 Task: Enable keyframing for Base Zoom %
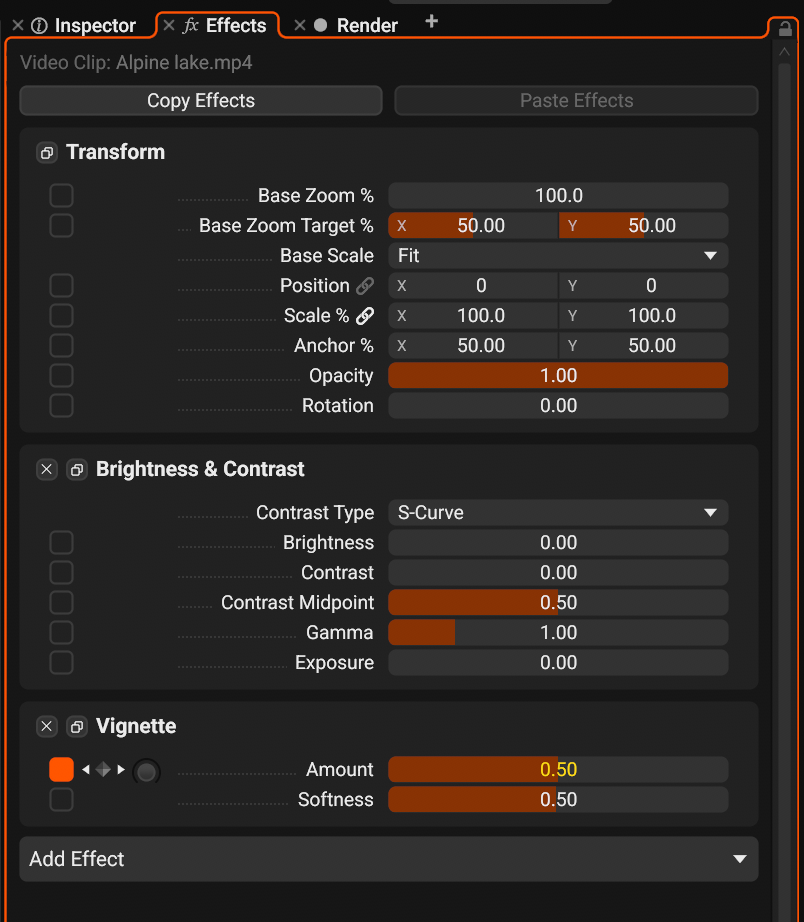[61, 195]
